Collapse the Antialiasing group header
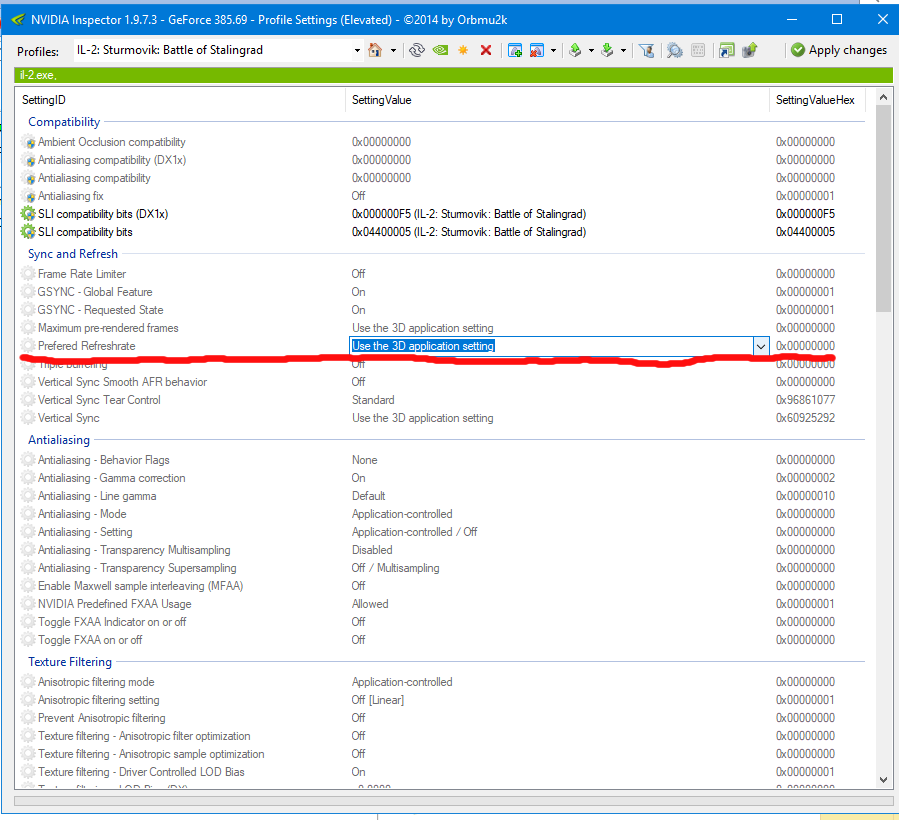This screenshot has height=820, width=899. [59, 440]
